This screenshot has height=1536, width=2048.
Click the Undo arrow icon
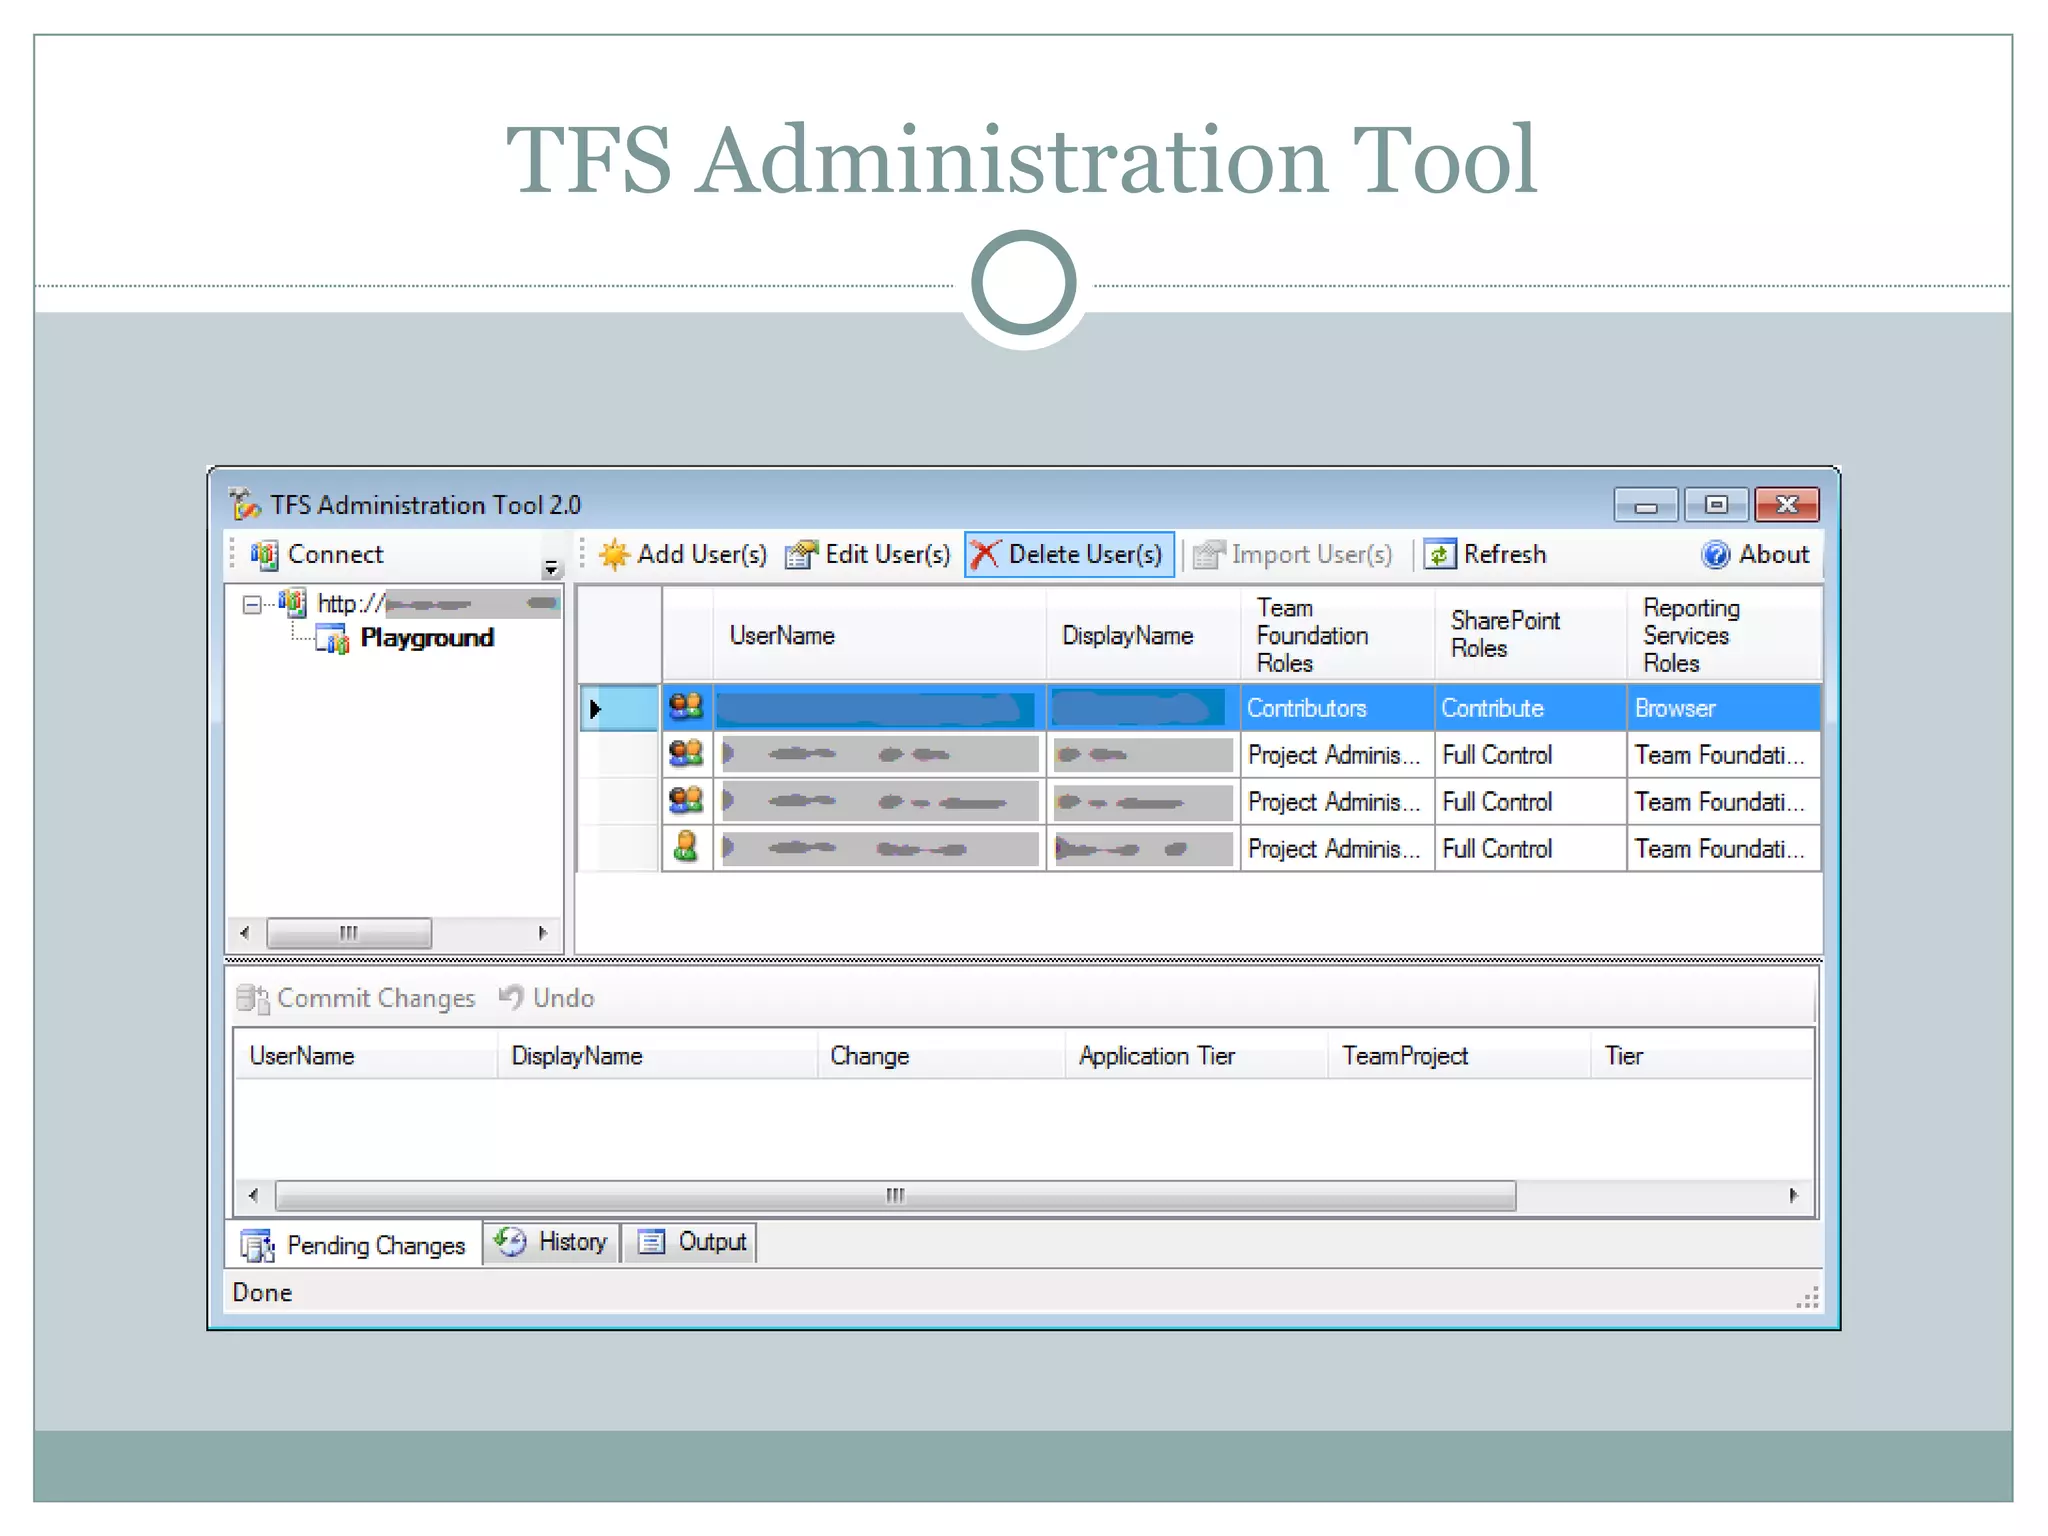511,997
